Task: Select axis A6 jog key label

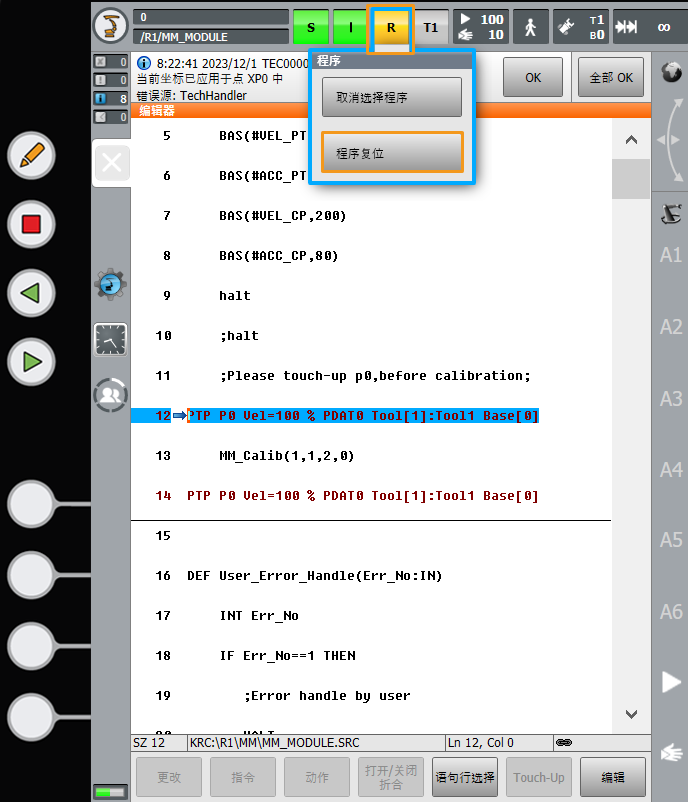Action: 671,612
